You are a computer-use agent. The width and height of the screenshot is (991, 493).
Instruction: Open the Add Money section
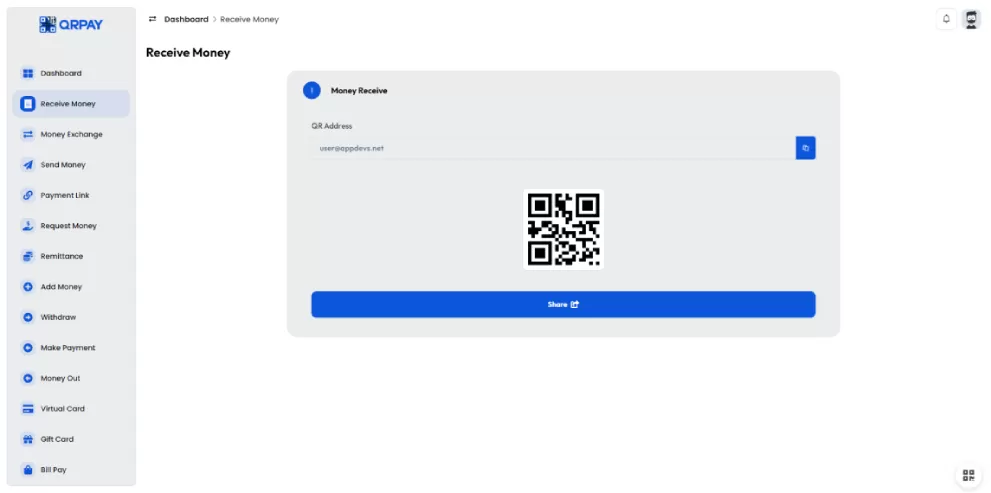point(71,287)
